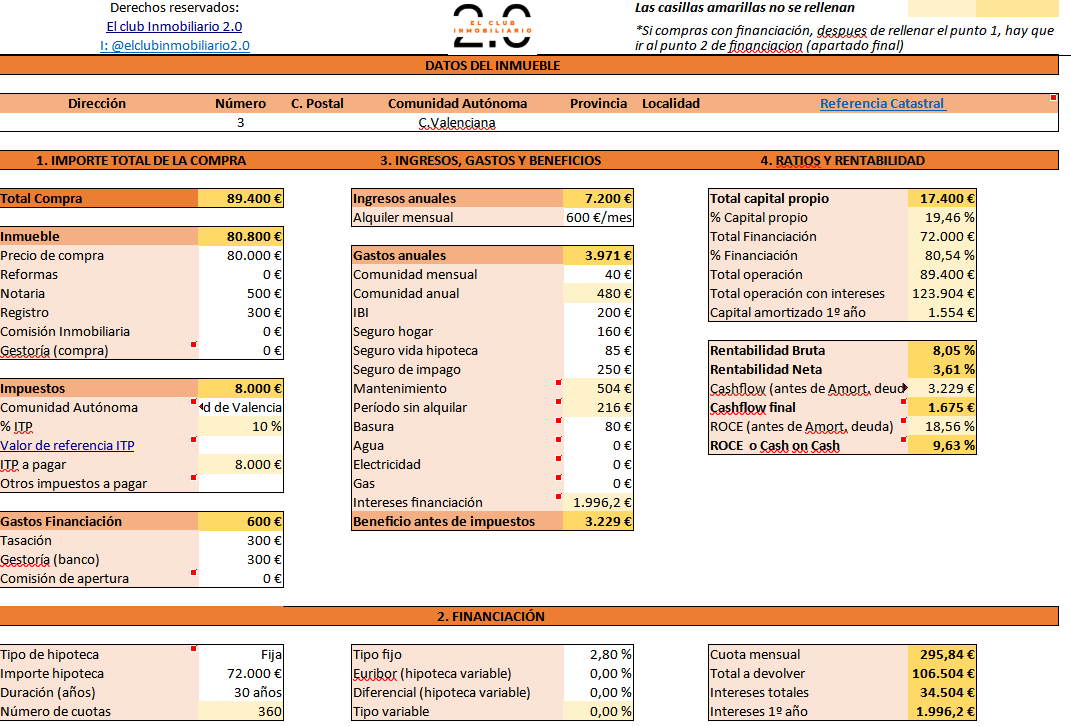
Task: Click the Total operación con intereses value 123.904 €
Action: click(942, 294)
